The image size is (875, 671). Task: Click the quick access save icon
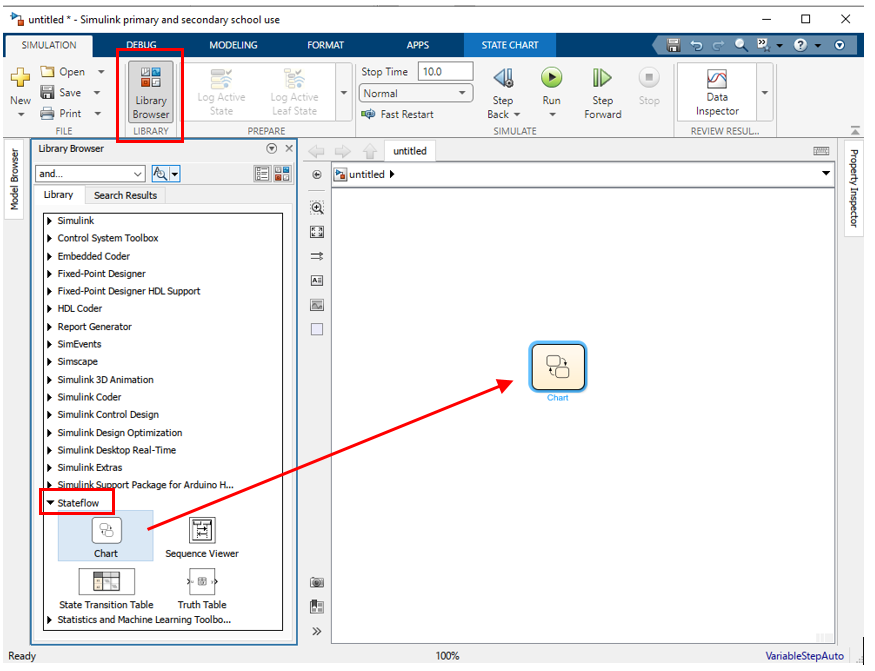coord(674,45)
